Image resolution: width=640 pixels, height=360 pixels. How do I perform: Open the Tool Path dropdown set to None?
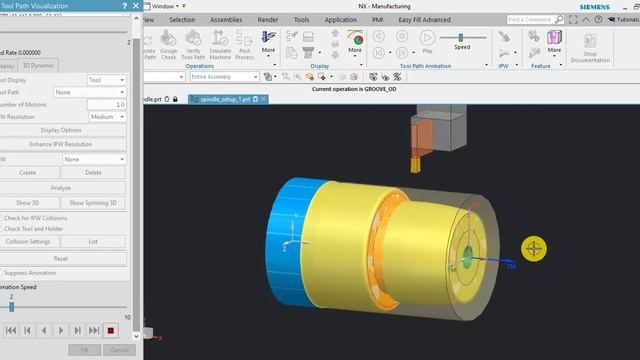pos(90,92)
